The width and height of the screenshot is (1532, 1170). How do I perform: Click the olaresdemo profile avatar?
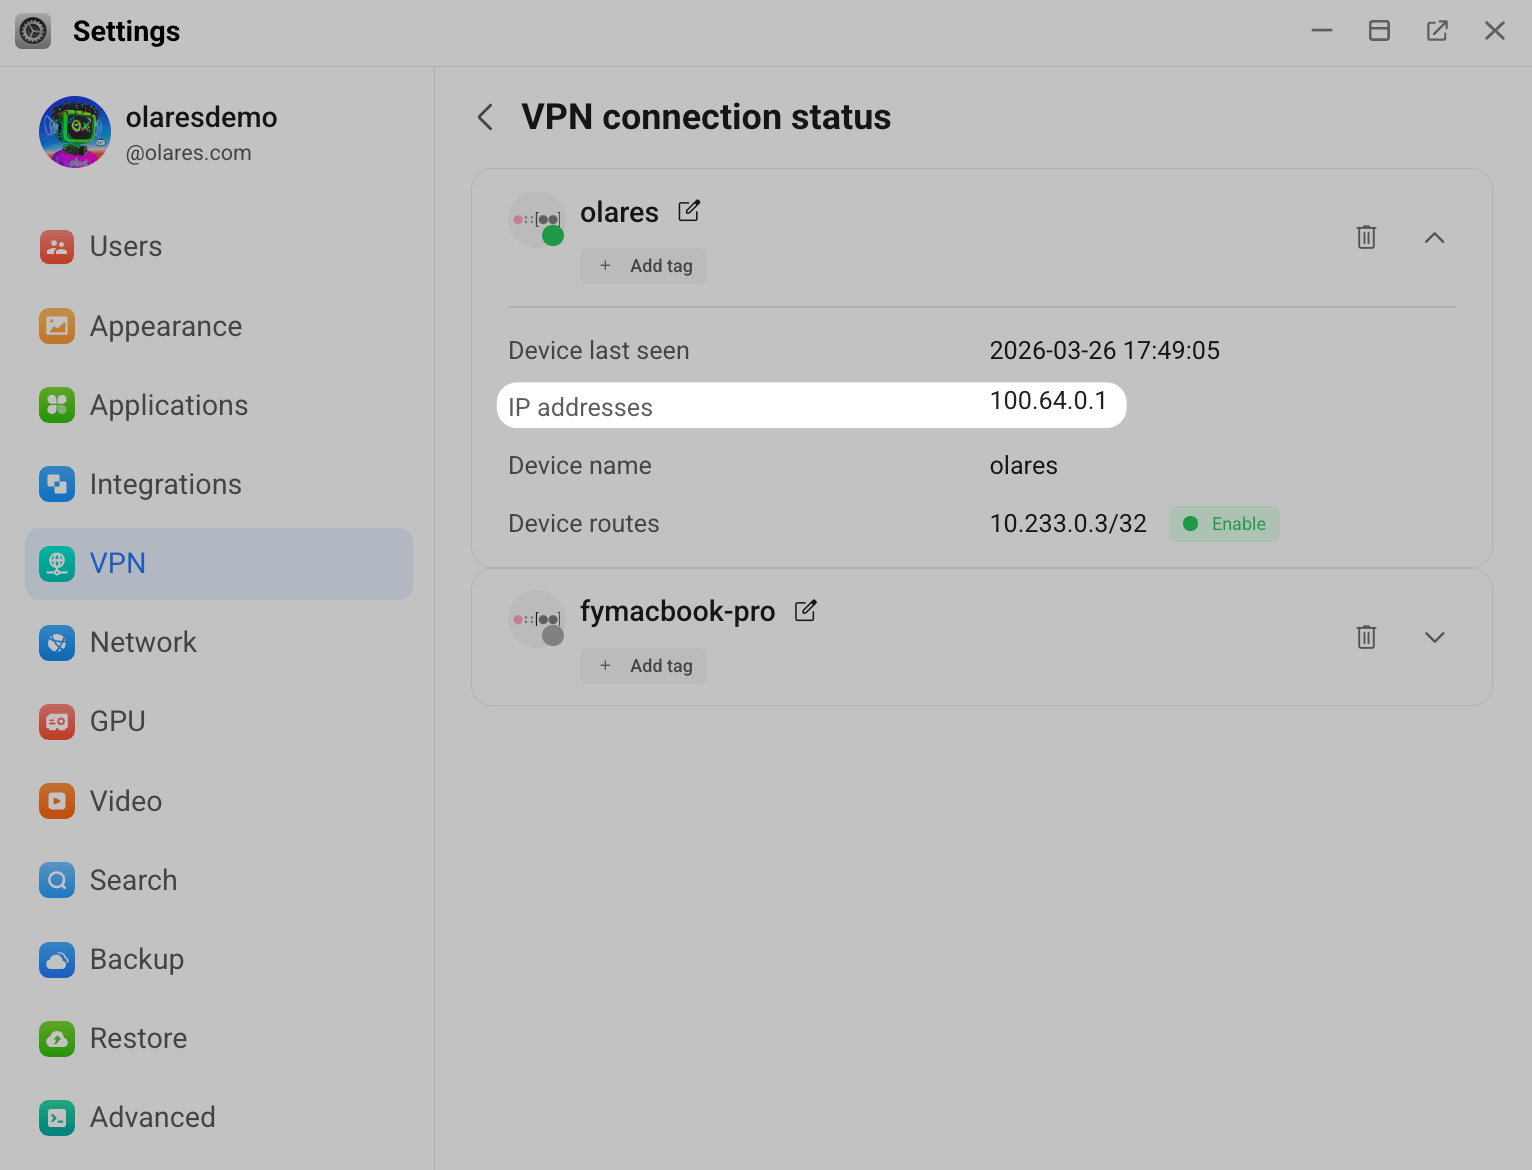pyautogui.click(x=75, y=132)
